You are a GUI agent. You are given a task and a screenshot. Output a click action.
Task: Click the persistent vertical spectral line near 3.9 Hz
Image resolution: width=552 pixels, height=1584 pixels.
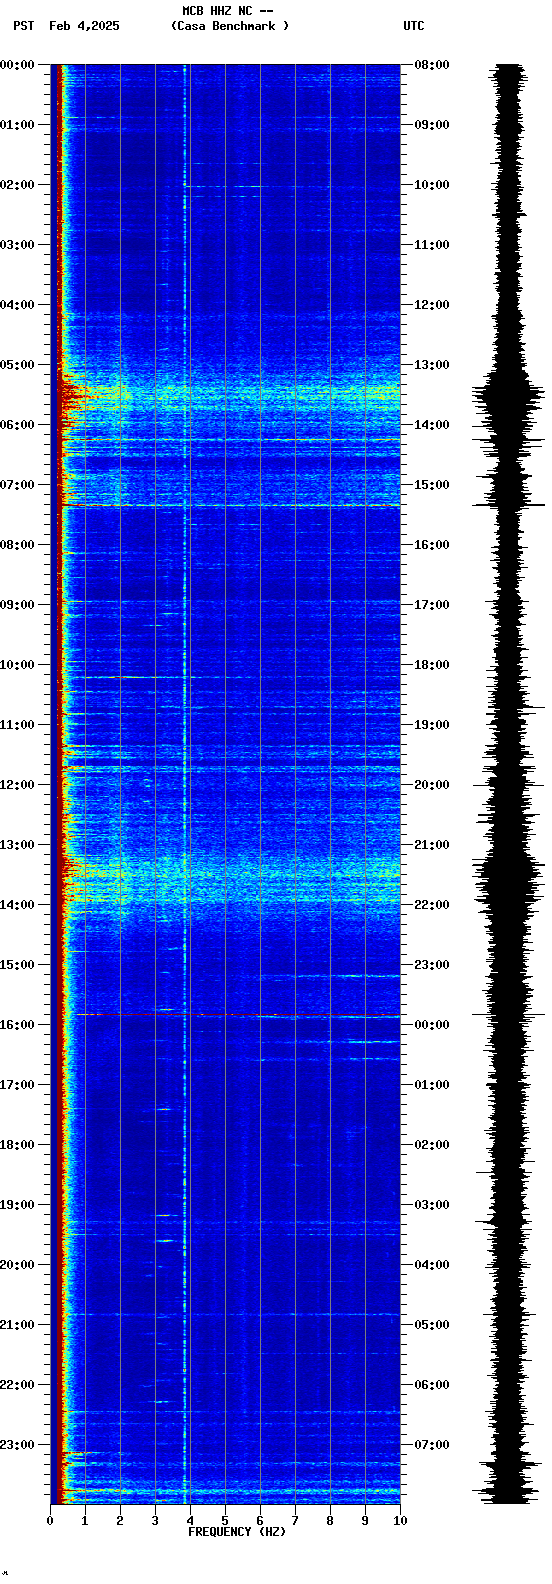point(185,784)
